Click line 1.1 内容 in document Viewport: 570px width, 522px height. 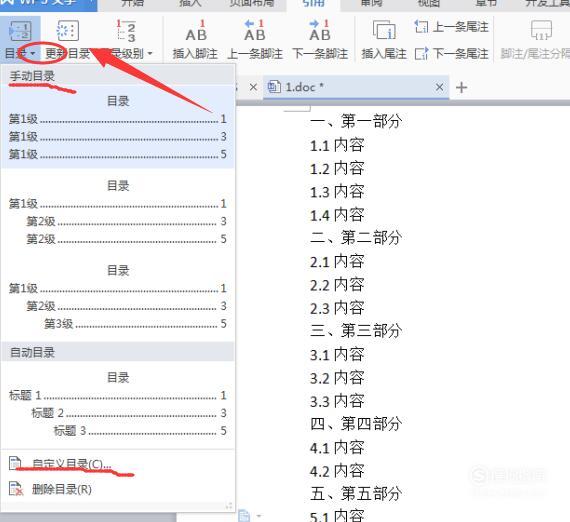click(x=337, y=145)
